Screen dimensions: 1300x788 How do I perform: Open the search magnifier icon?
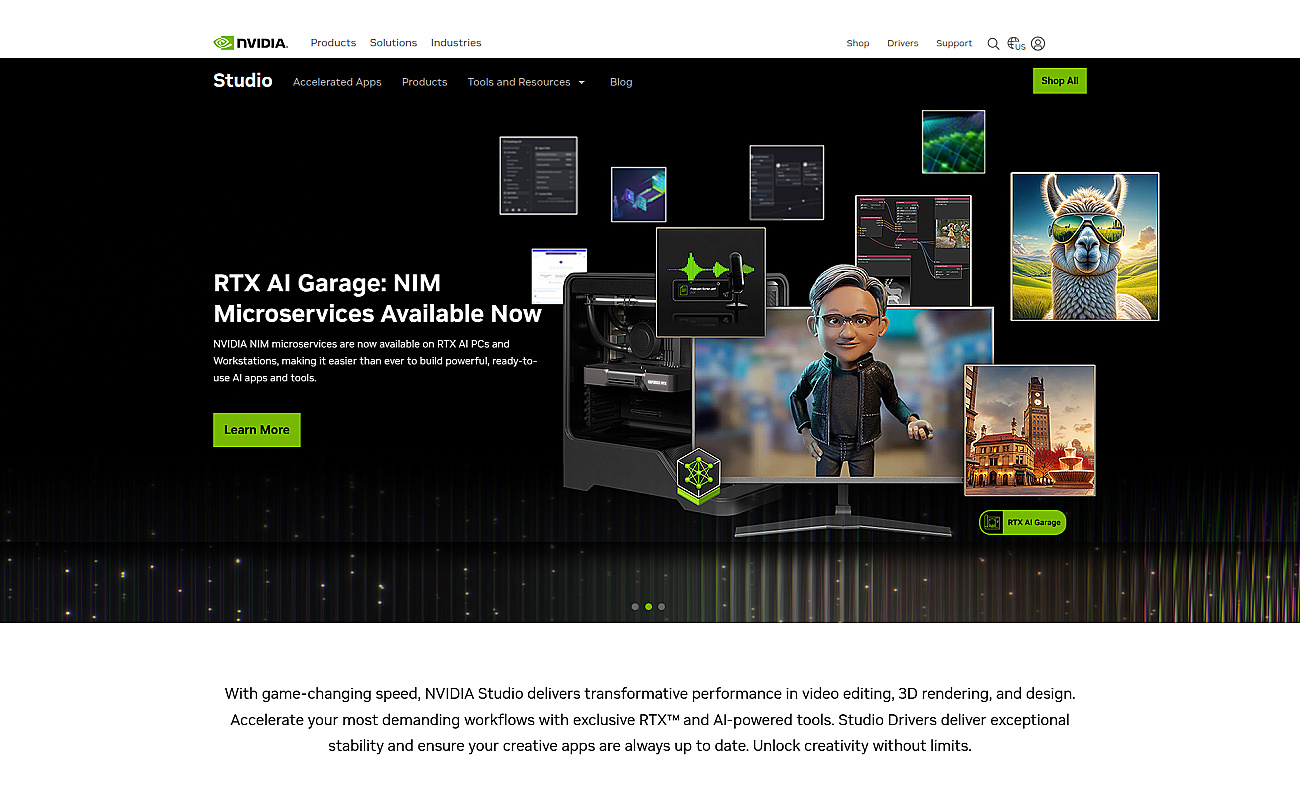tap(993, 43)
